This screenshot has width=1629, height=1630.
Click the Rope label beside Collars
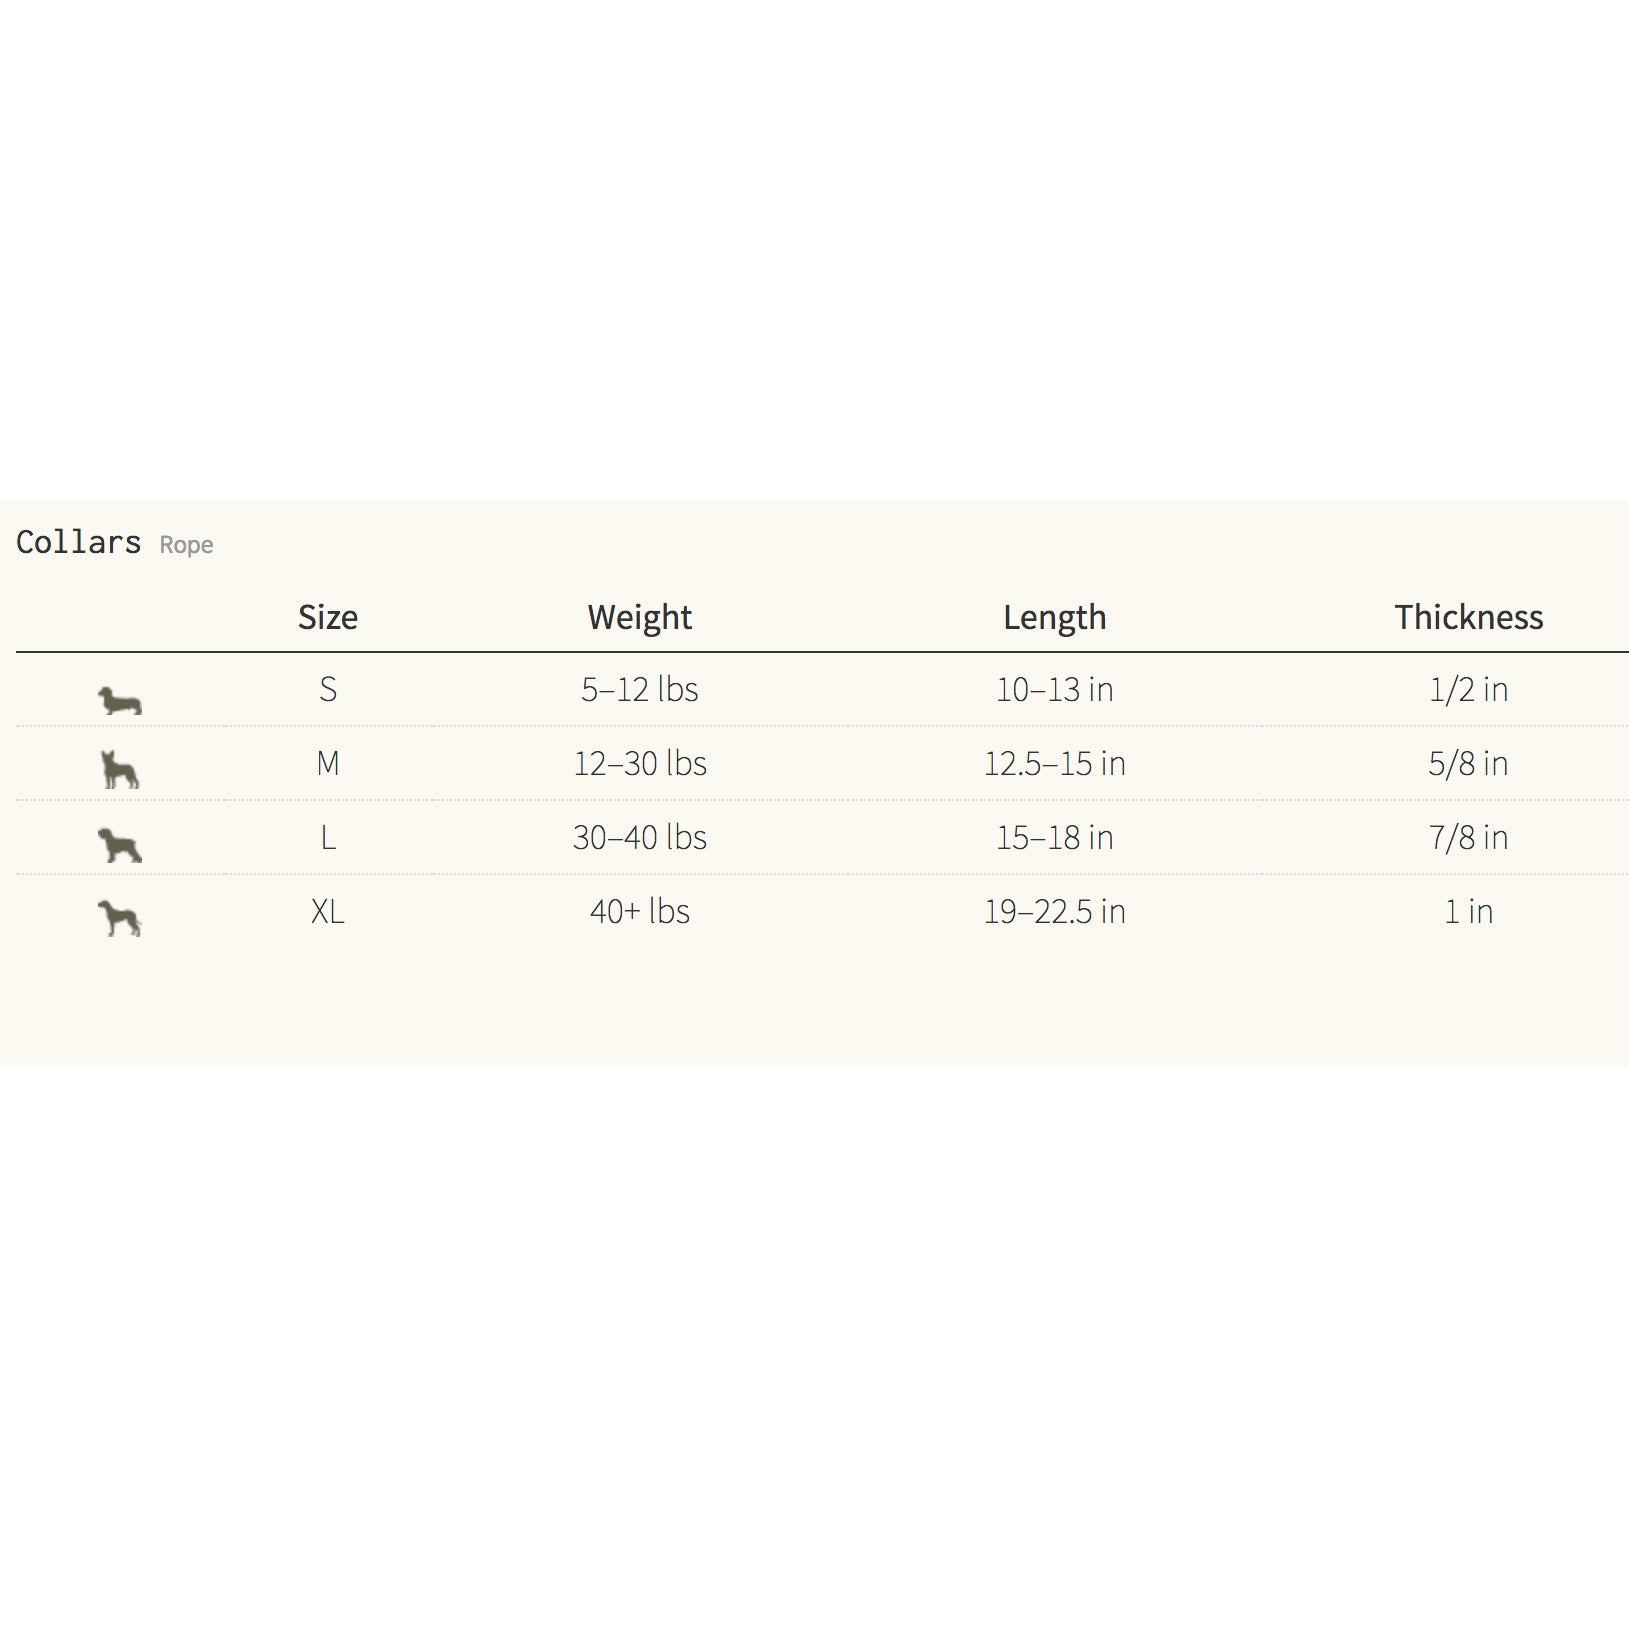(186, 545)
